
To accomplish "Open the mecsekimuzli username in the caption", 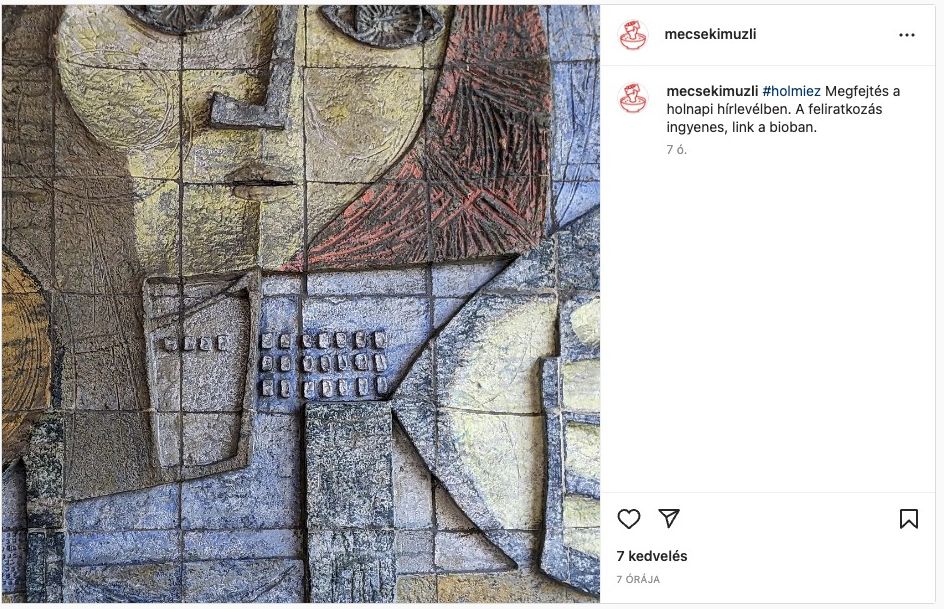I will (x=712, y=91).
